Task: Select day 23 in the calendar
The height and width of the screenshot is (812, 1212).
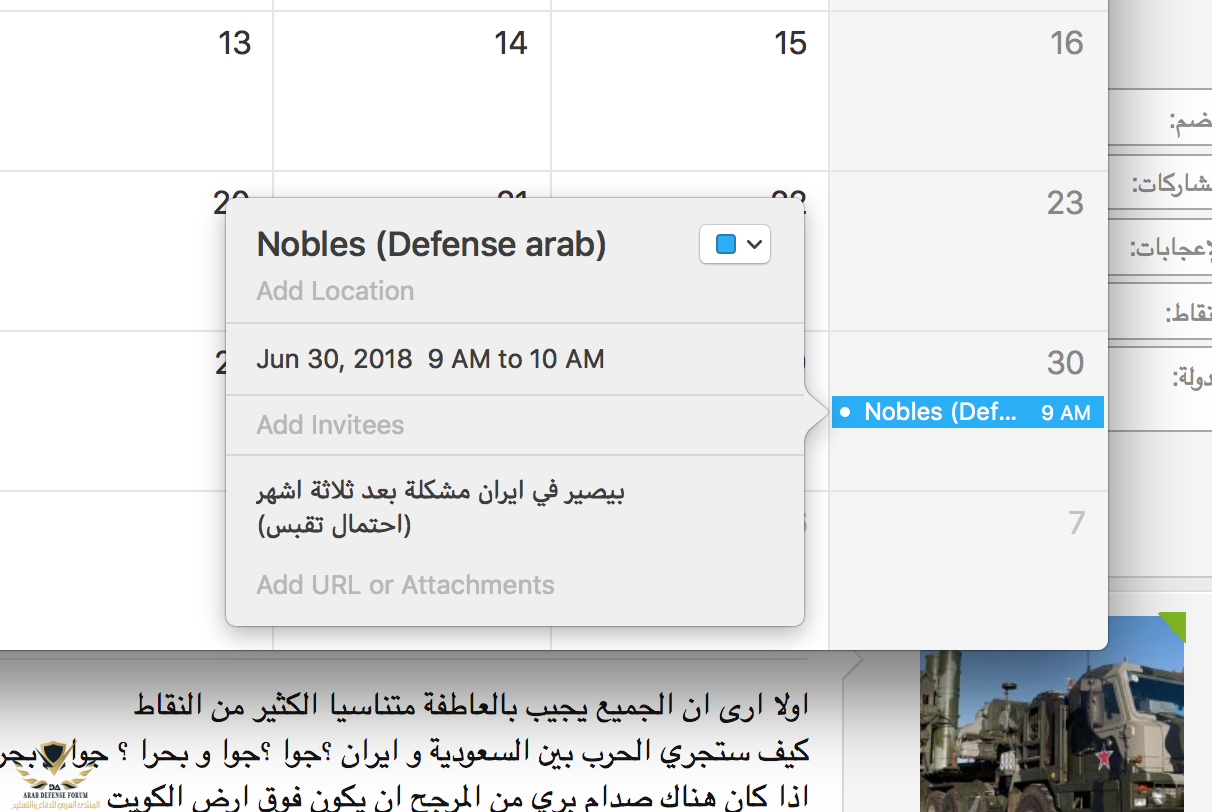Action: tap(1065, 203)
